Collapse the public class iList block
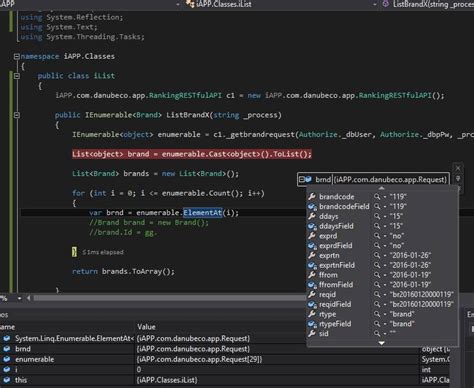The width and height of the screenshot is (474, 388). pos(17,76)
